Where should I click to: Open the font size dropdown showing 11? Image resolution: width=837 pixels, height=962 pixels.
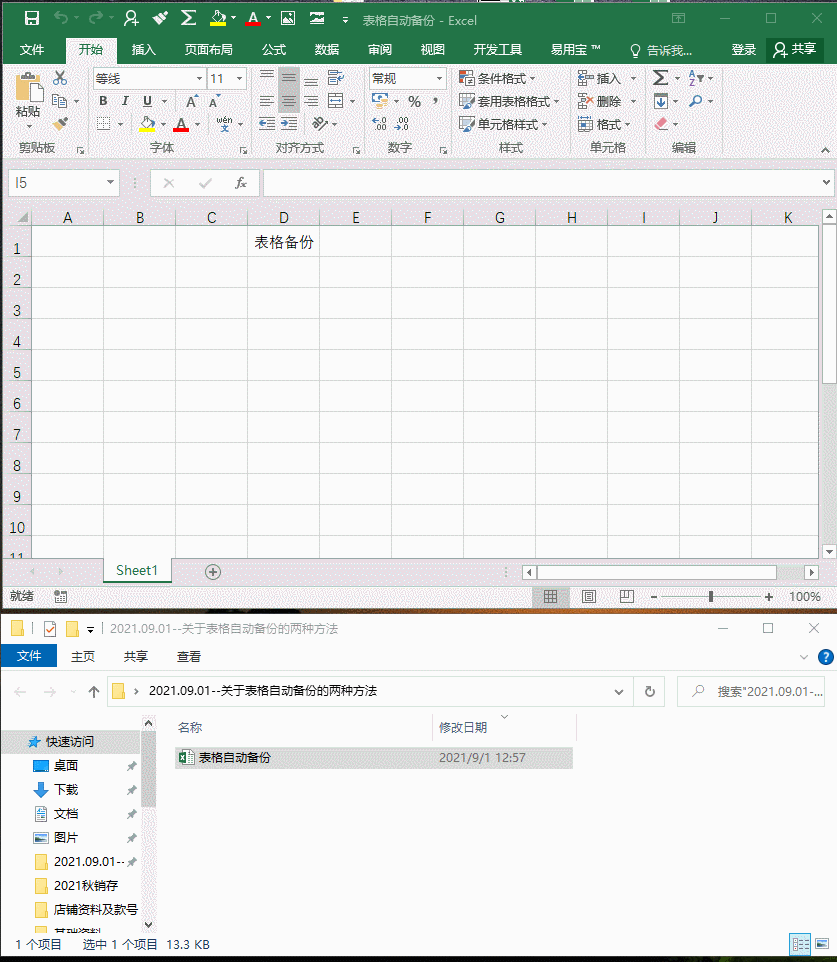click(x=239, y=79)
